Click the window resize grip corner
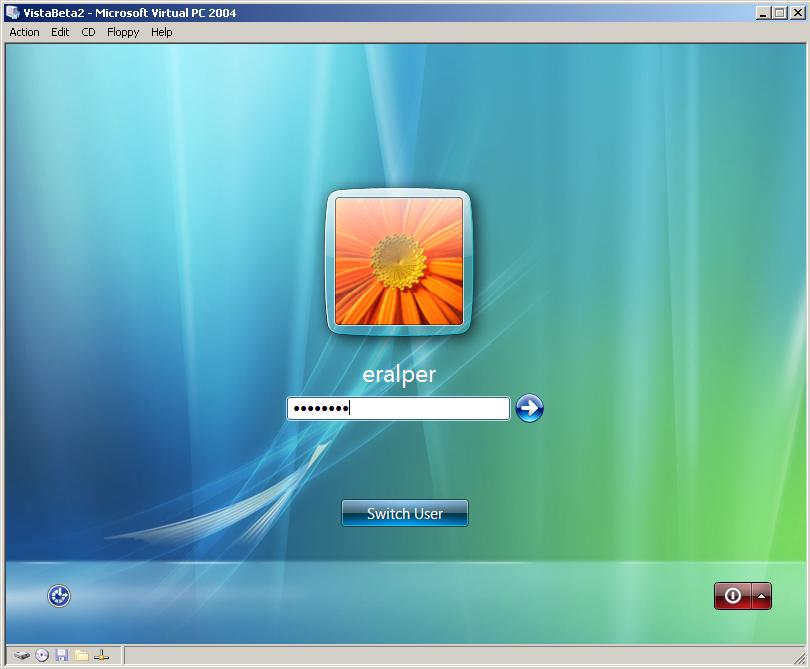Image resolution: width=810 pixels, height=669 pixels. click(x=799, y=658)
